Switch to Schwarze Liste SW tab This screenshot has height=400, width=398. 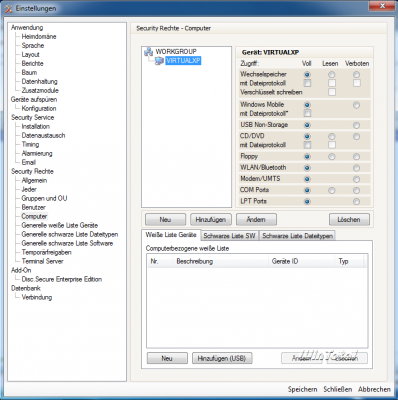229,236
